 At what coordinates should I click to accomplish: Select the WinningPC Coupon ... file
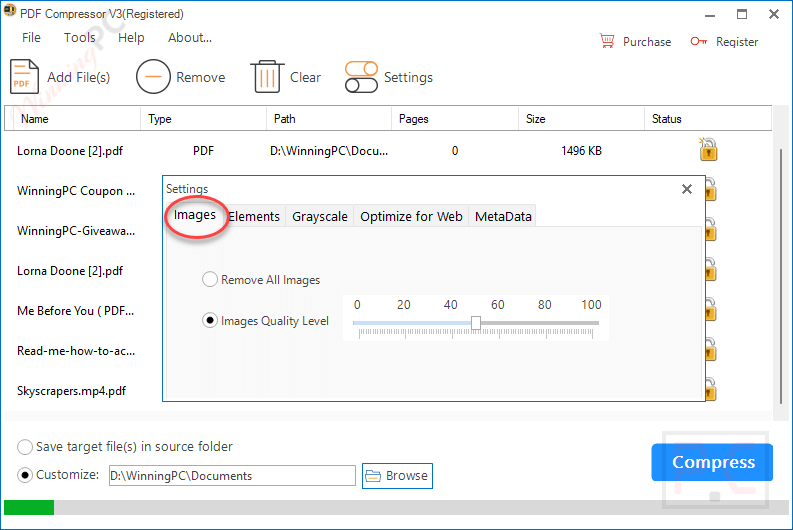click(x=76, y=191)
